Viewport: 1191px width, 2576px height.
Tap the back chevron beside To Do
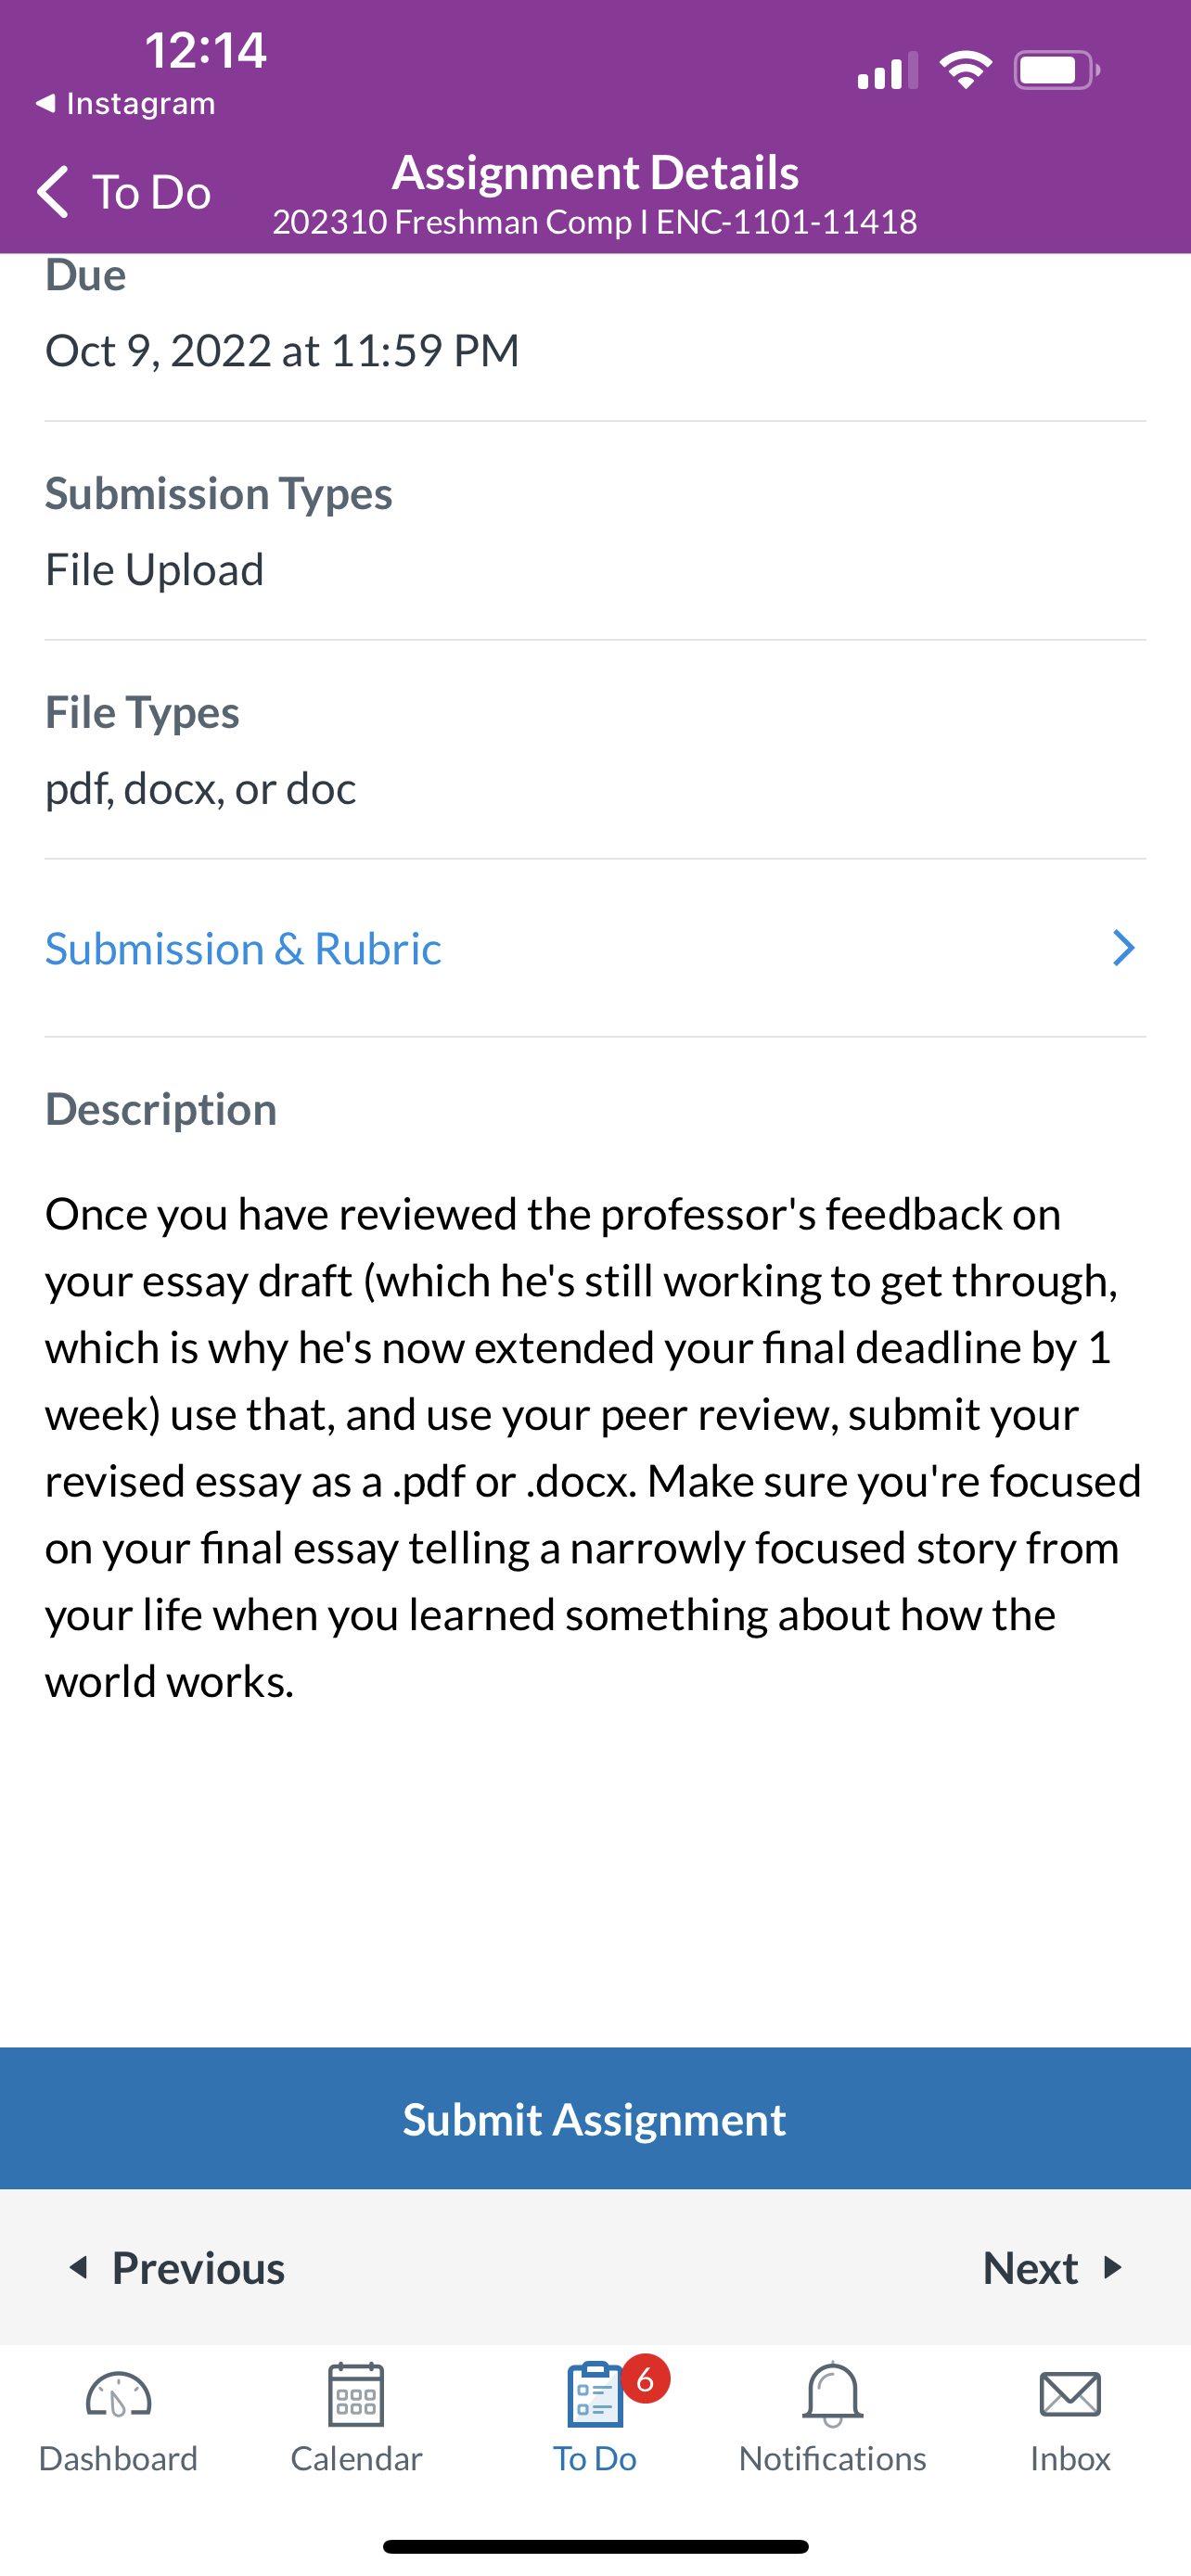pos(53,191)
